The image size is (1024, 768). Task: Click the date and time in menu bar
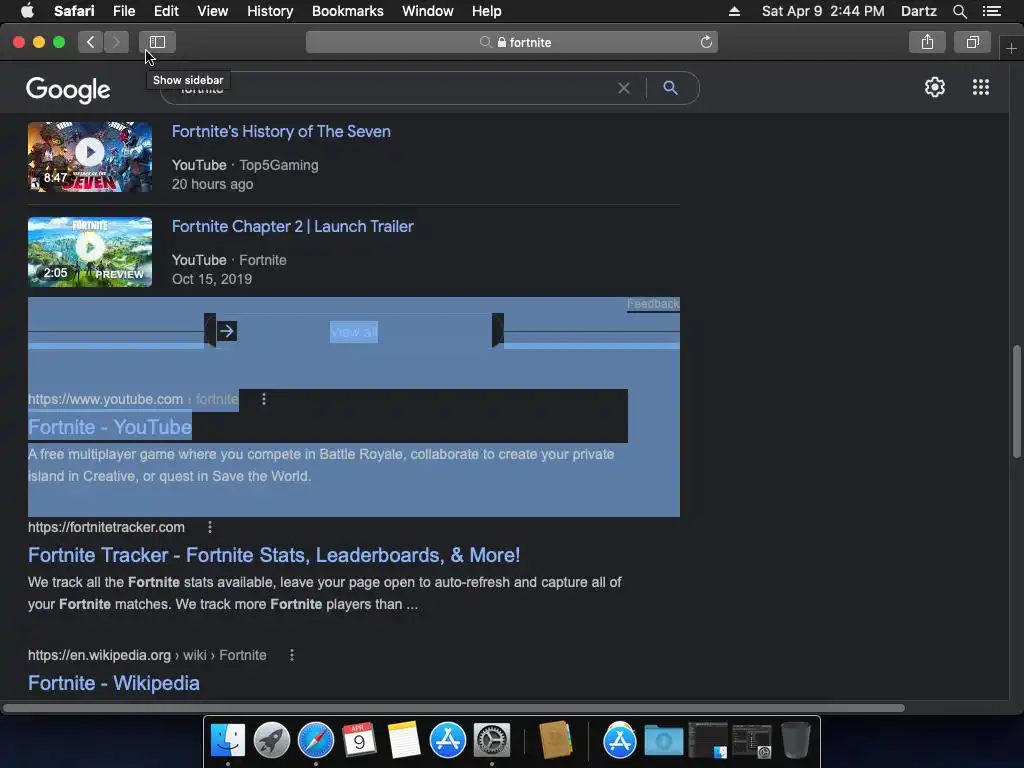(823, 11)
